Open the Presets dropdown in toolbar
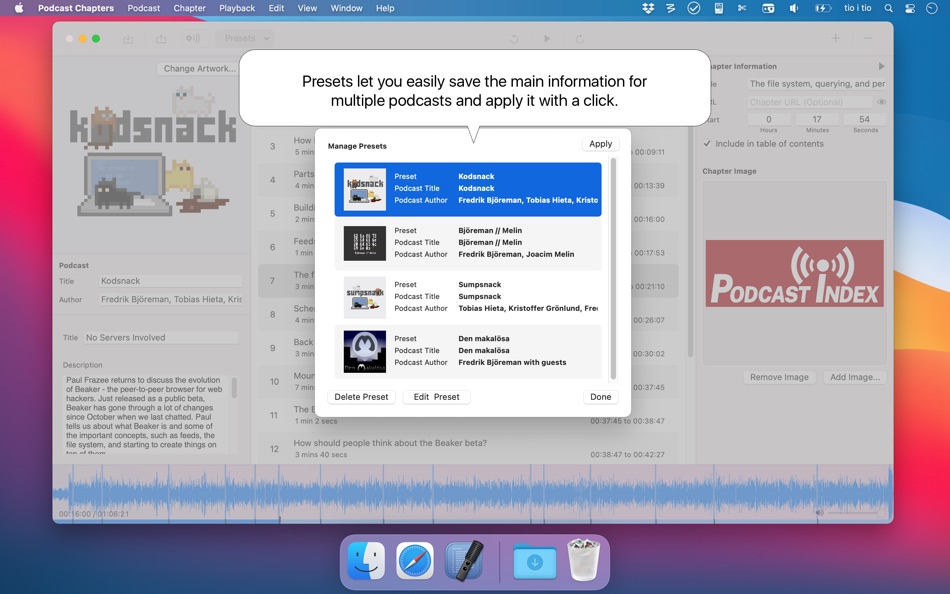The width and height of the screenshot is (950, 594). click(245, 38)
